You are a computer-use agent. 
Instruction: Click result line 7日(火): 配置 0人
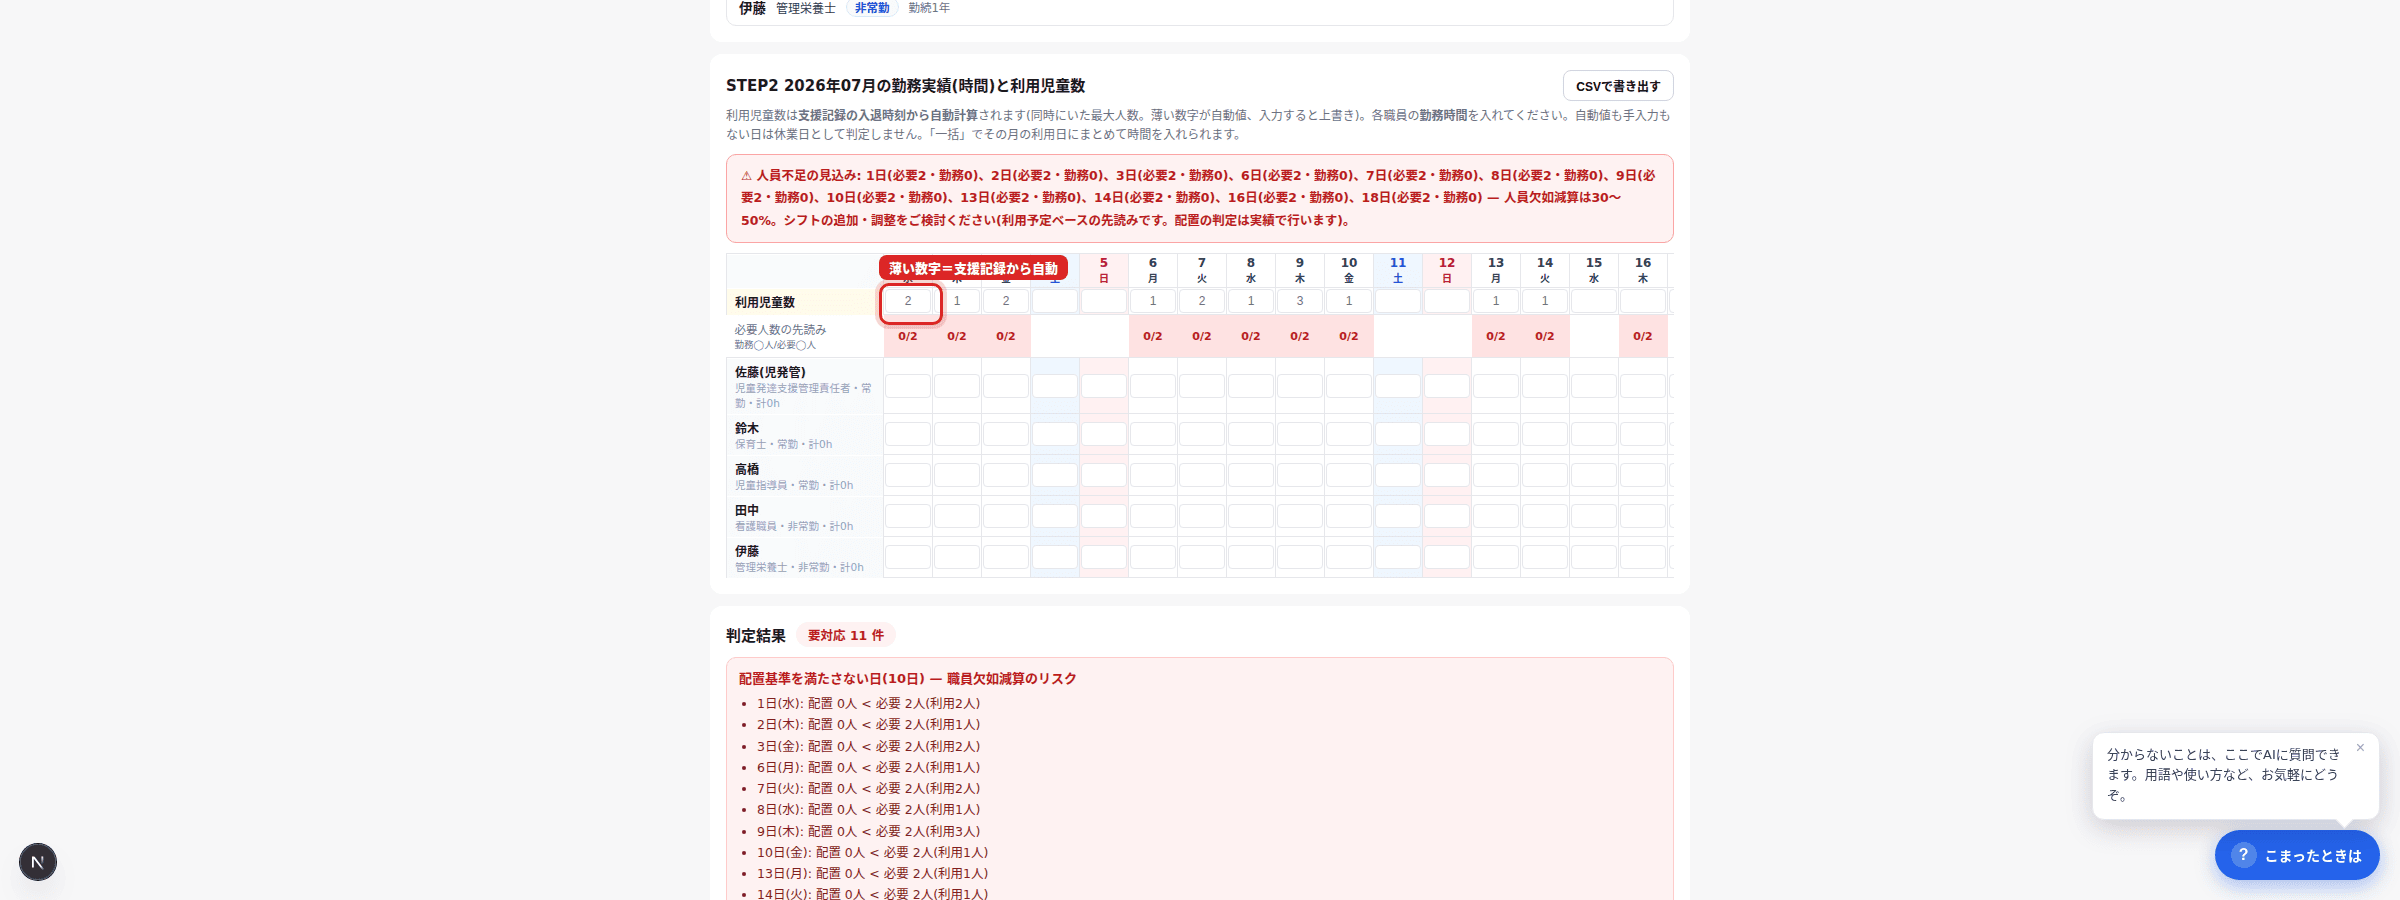[868, 789]
